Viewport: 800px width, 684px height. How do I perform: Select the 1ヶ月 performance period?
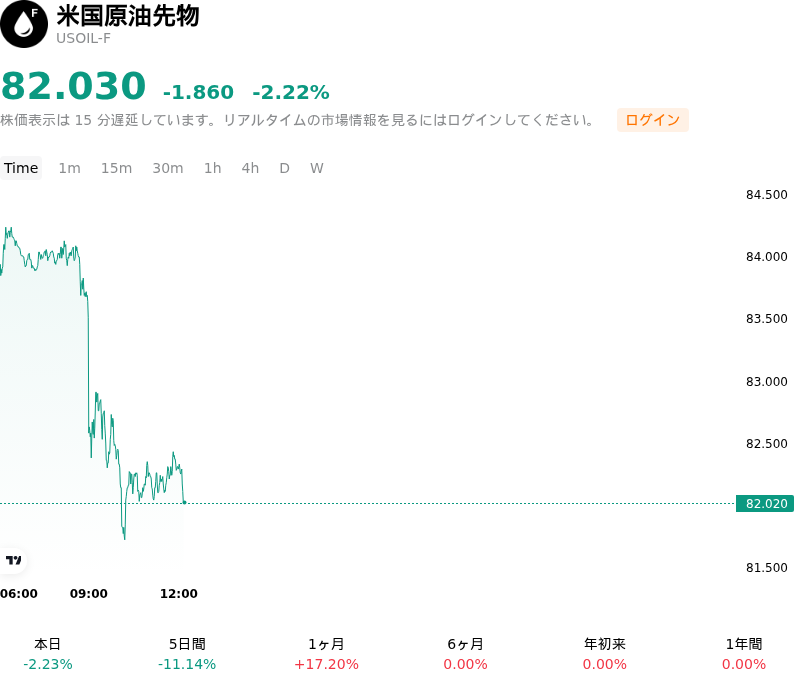pos(326,654)
